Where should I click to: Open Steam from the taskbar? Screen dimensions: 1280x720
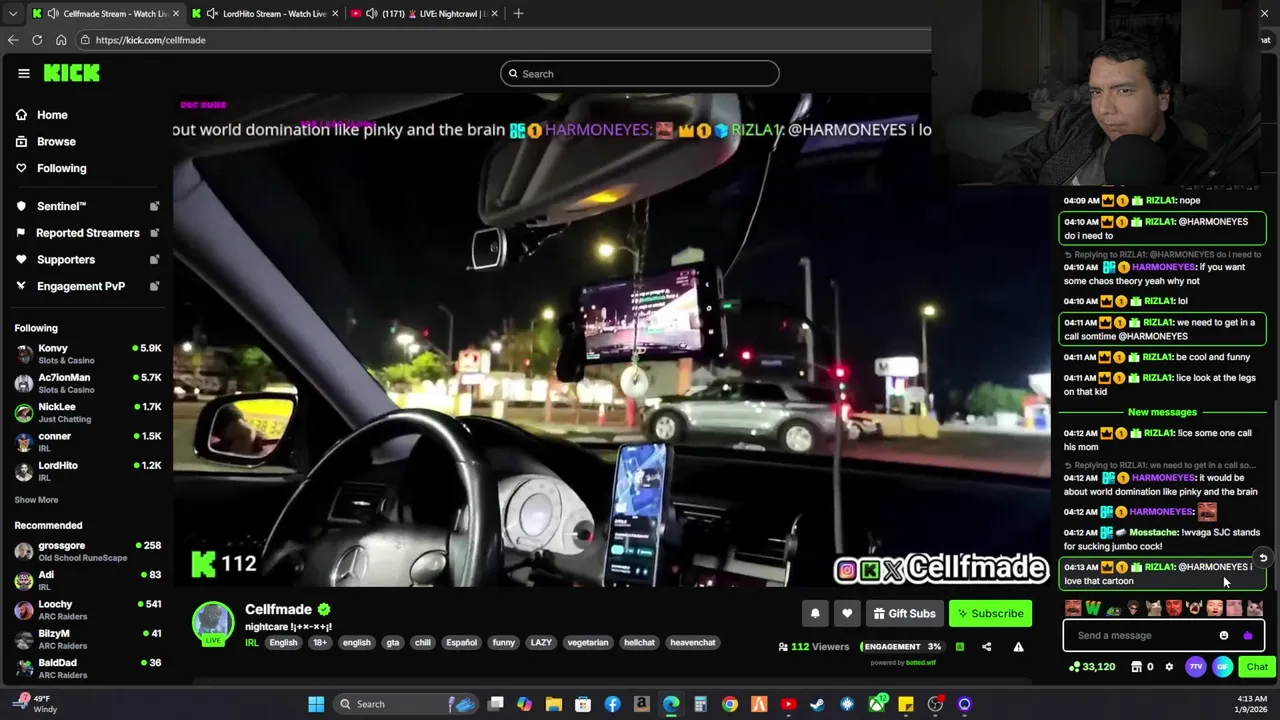point(817,704)
